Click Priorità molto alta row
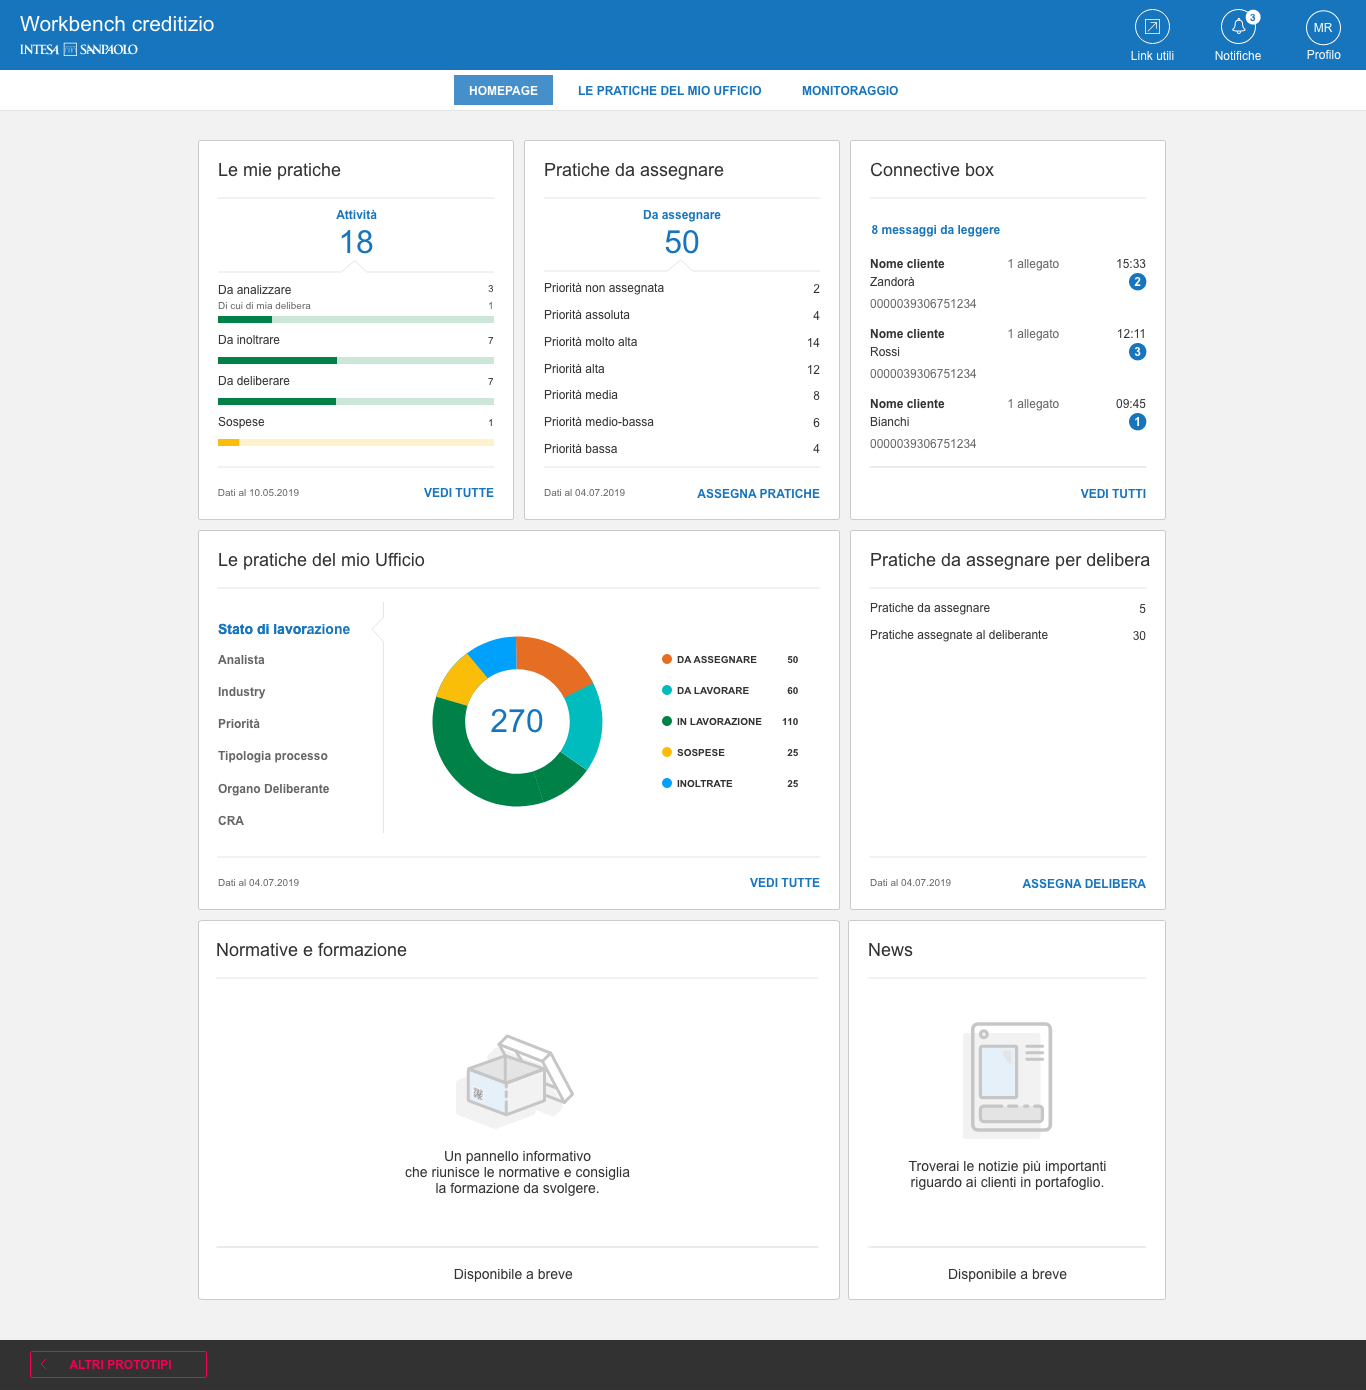 point(682,342)
